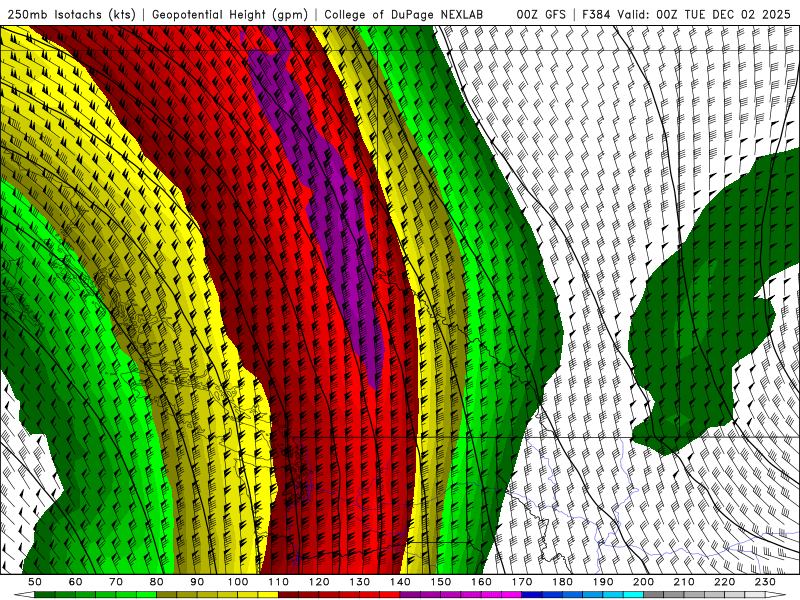The width and height of the screenshot is (800, 600).
Task: Click the 140 label on the color scale
Action: [400, 582]
